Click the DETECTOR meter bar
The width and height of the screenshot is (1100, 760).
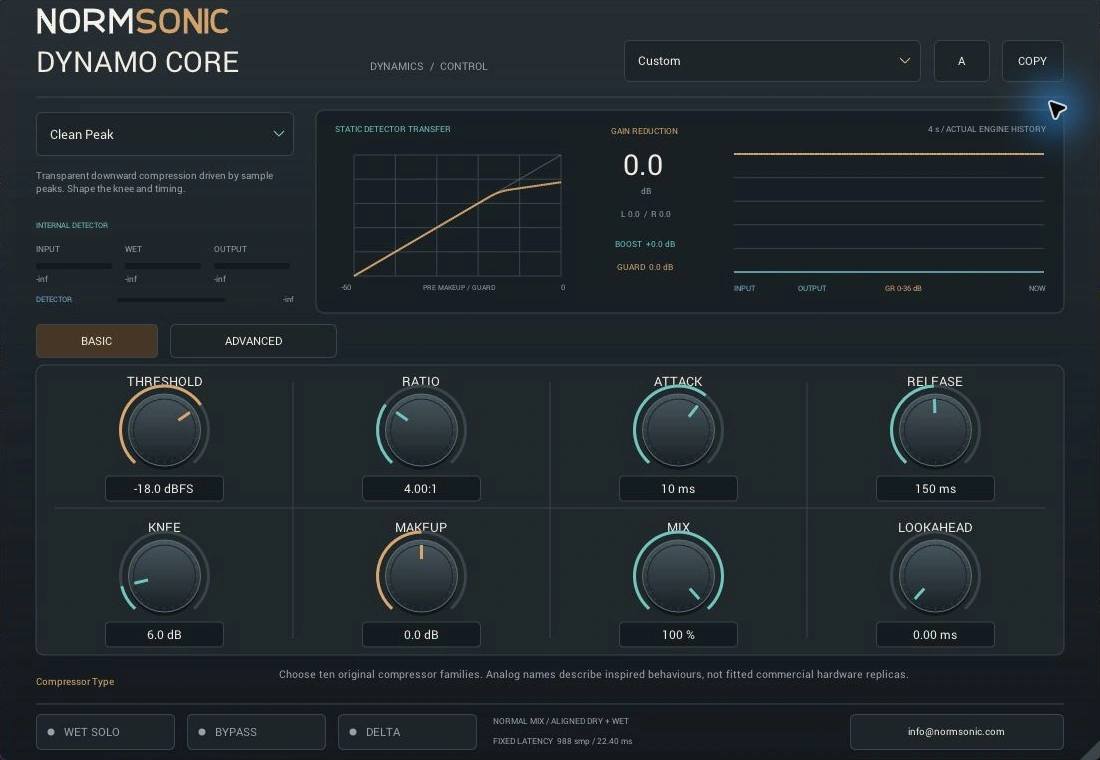pos(171,300)
